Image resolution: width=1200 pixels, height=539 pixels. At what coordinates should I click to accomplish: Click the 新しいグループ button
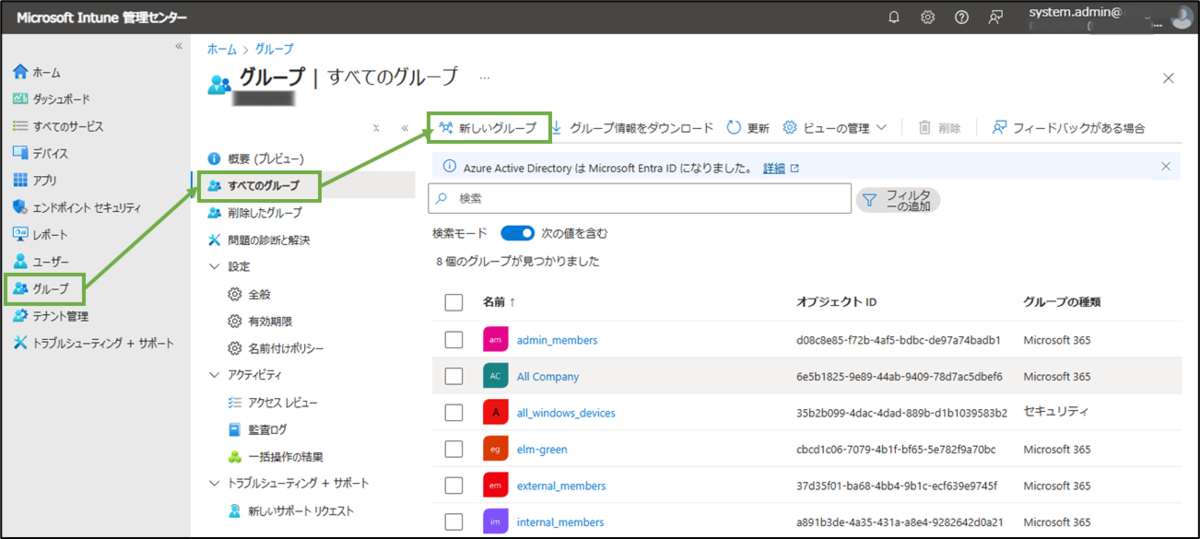pyautogui.click(x=488, y=128)
